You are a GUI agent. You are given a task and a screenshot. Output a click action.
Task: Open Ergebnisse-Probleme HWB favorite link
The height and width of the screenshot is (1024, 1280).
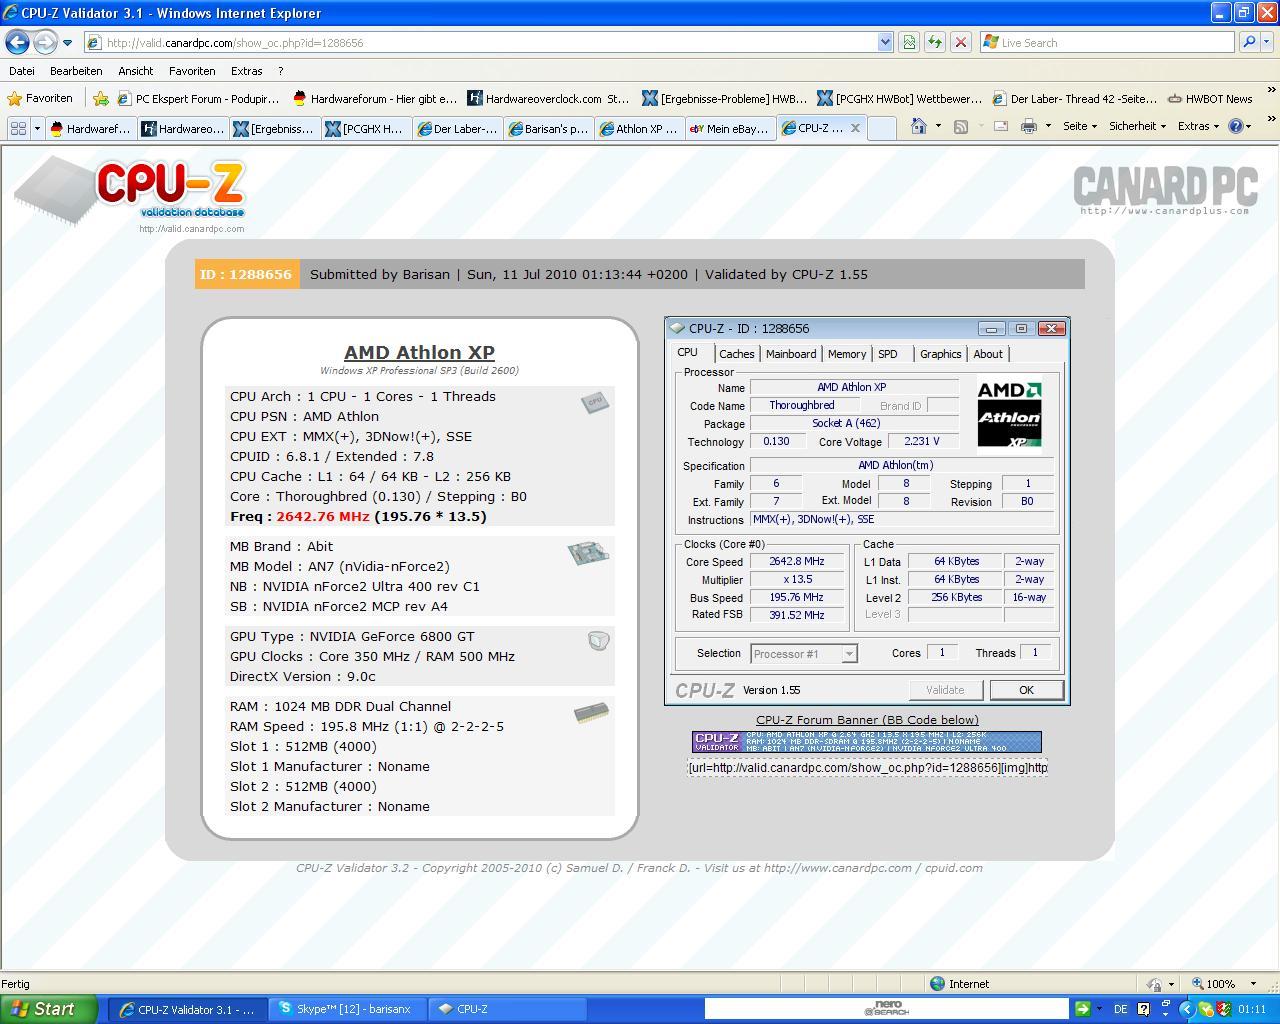pos(724,98)
